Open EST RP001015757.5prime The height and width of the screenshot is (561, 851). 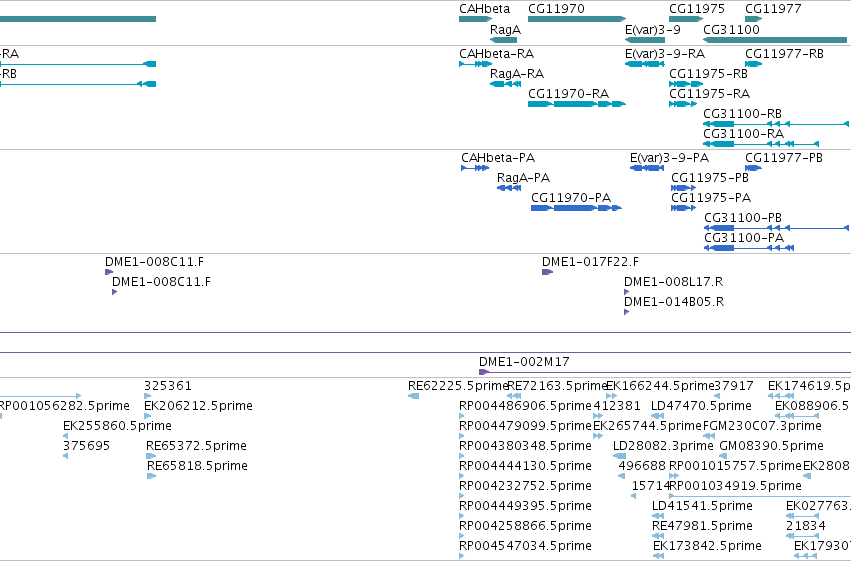click(674, 476)
